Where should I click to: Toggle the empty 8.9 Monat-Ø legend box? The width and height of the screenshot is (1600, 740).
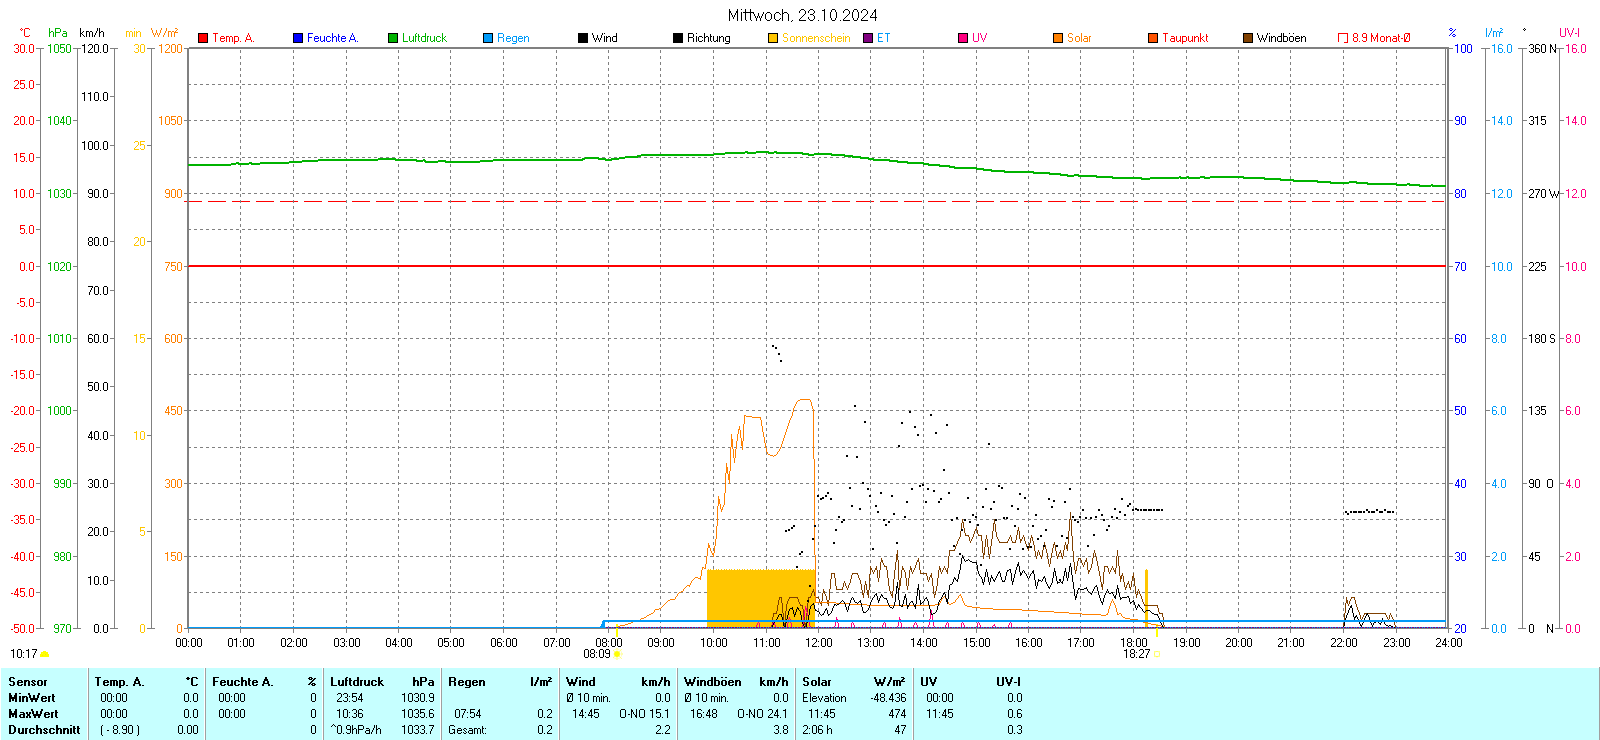click(1343, 38)
